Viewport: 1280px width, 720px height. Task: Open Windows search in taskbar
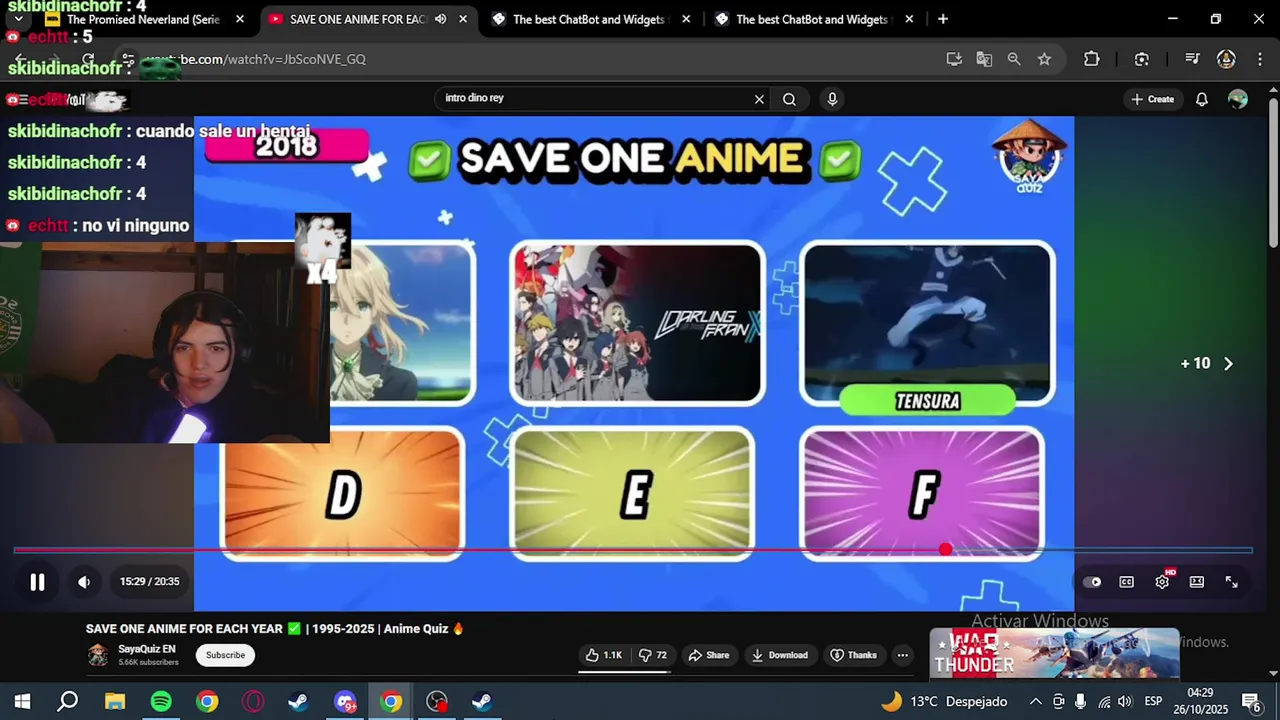[68, 702]
